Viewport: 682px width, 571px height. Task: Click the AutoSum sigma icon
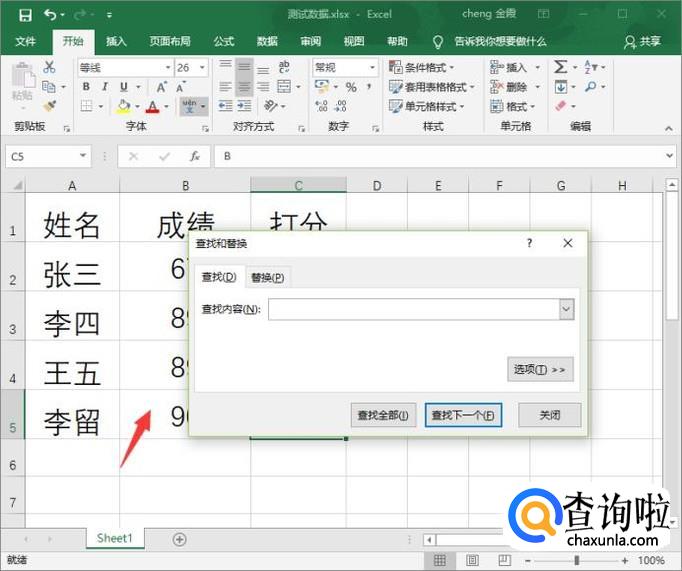point(561,67)
